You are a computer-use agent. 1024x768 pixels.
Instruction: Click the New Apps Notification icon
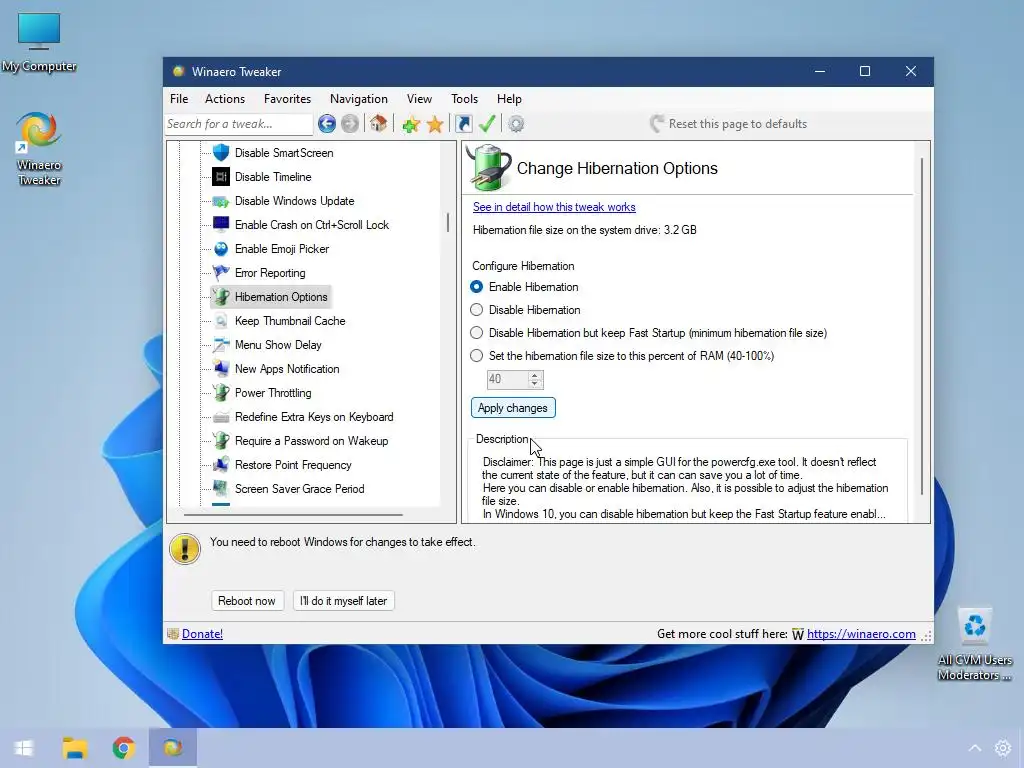(221, 369)
